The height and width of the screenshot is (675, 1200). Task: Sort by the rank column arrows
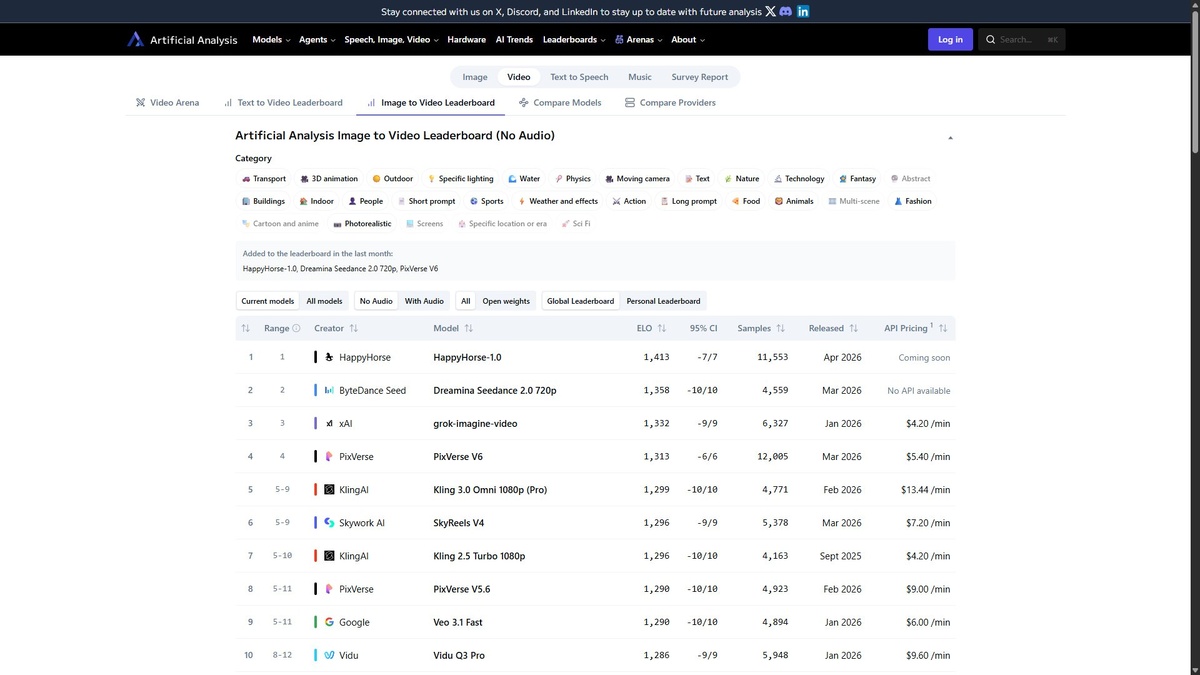[246, 328]
